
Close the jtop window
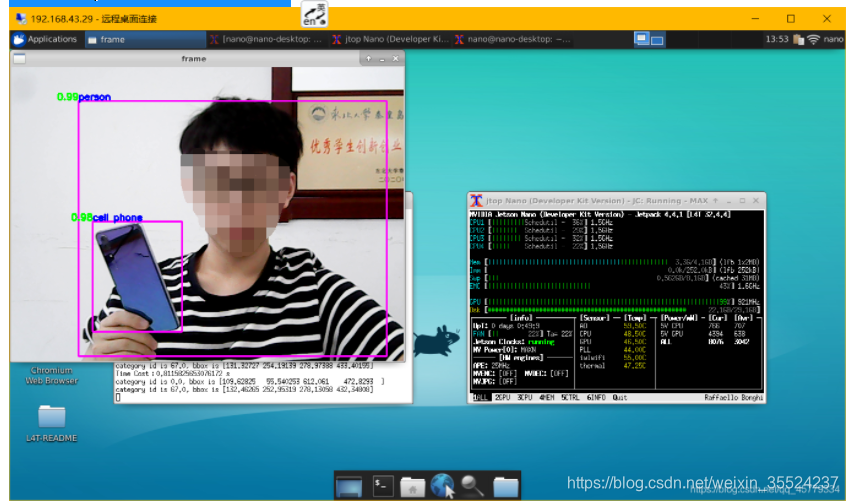(x=756, y=200)
